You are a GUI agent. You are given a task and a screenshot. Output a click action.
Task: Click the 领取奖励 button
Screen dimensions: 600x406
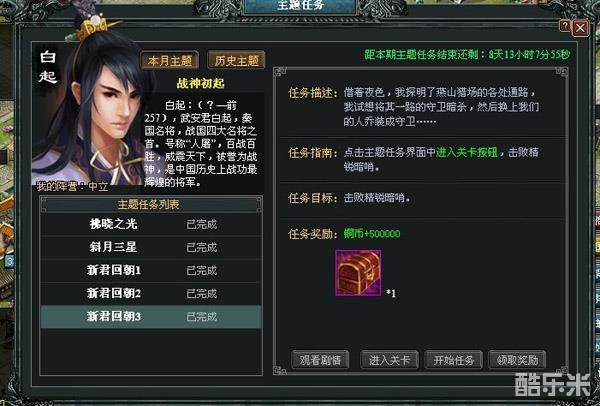click(517, 360)
